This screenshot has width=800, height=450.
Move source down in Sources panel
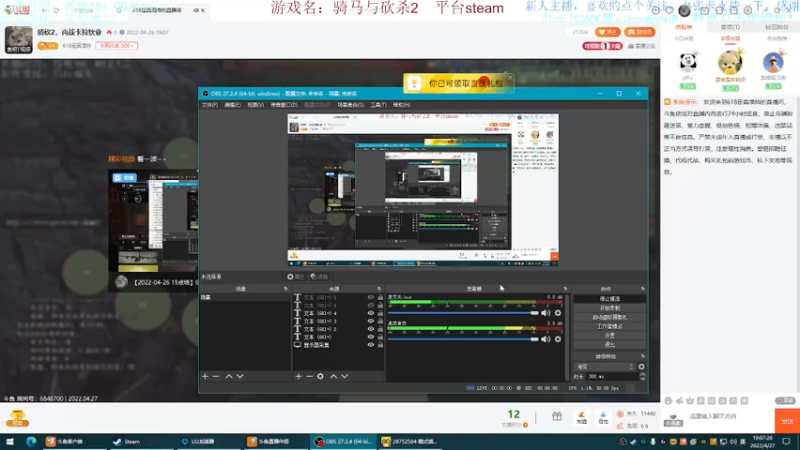click(x=345, y=377)
